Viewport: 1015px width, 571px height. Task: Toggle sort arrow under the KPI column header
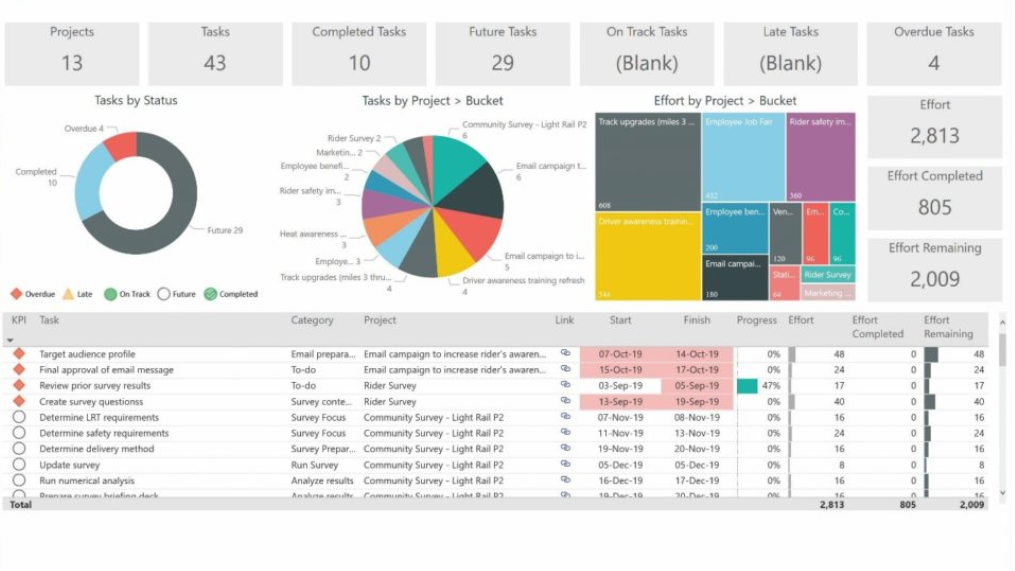11,340
